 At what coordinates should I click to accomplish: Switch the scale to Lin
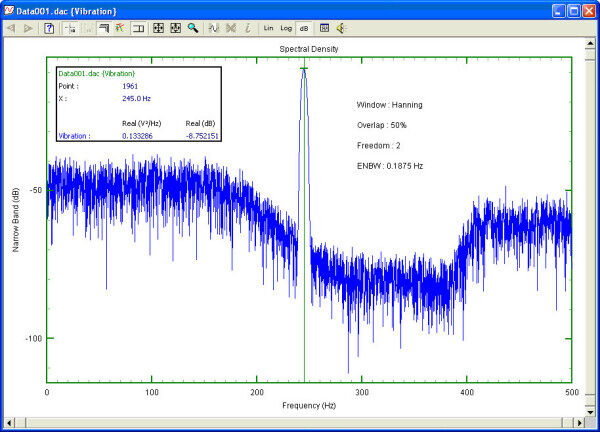(x=268, y=29)
